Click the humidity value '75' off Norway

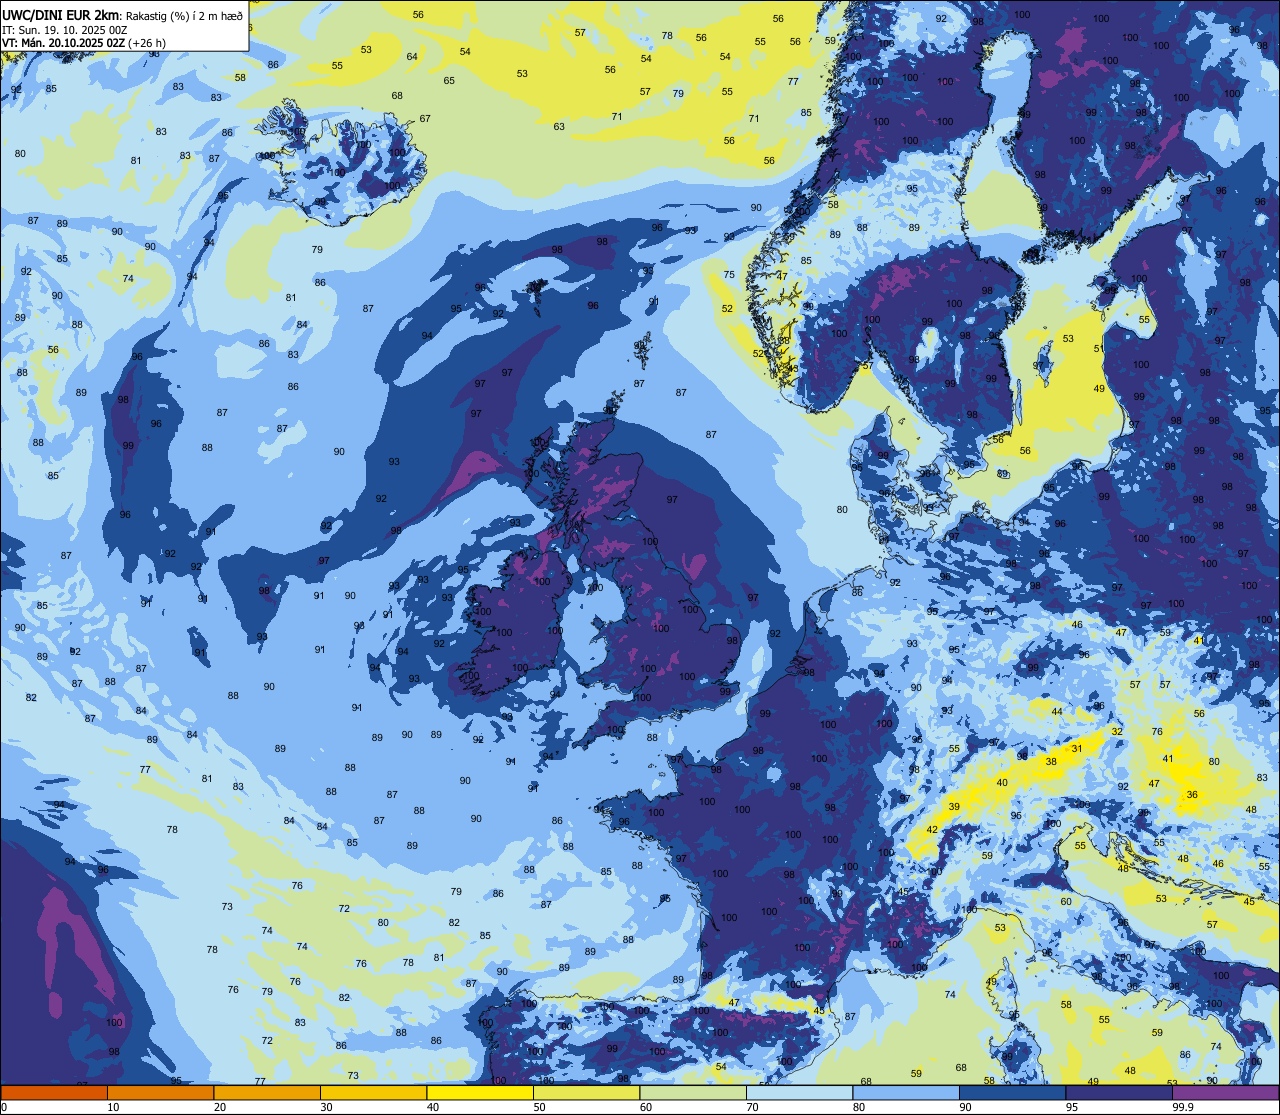(x=729, y=275)
